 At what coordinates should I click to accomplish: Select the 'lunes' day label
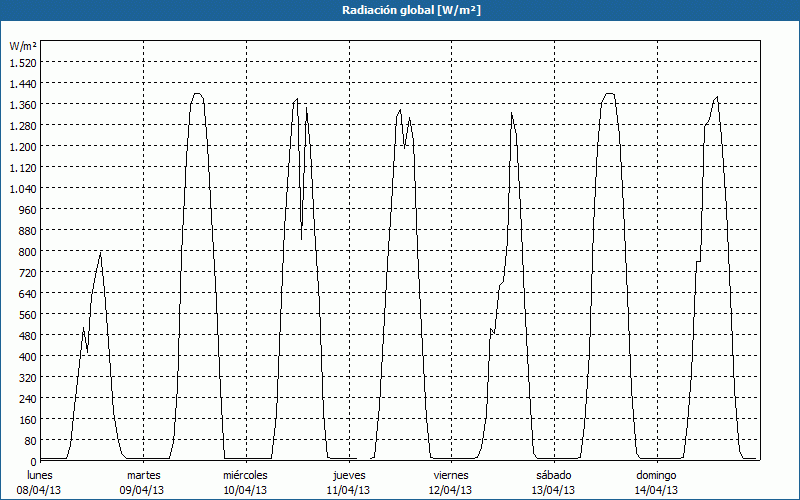[40, 475]
